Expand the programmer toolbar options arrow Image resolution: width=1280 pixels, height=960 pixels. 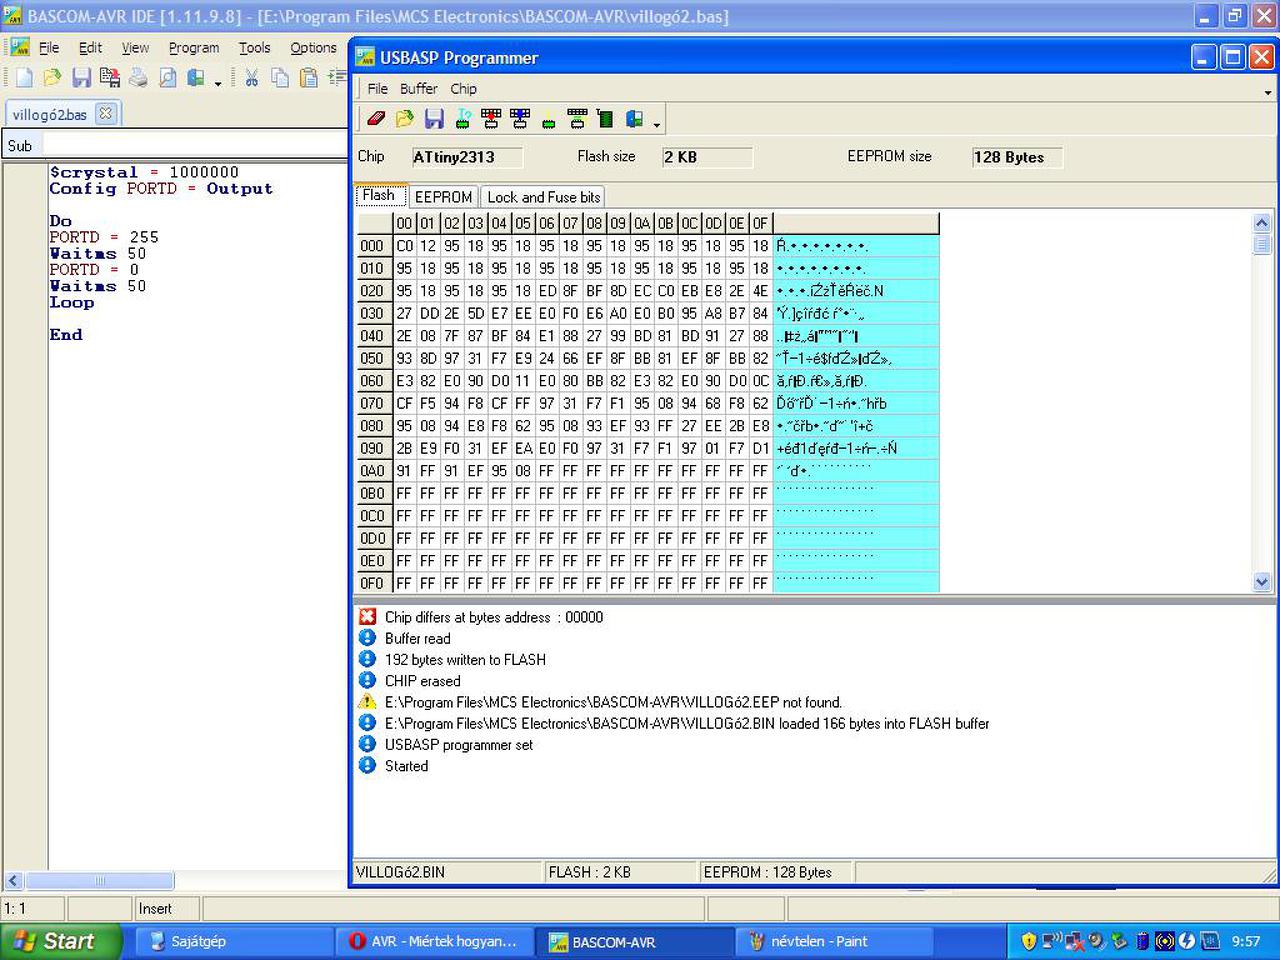(x=657, y=125)
